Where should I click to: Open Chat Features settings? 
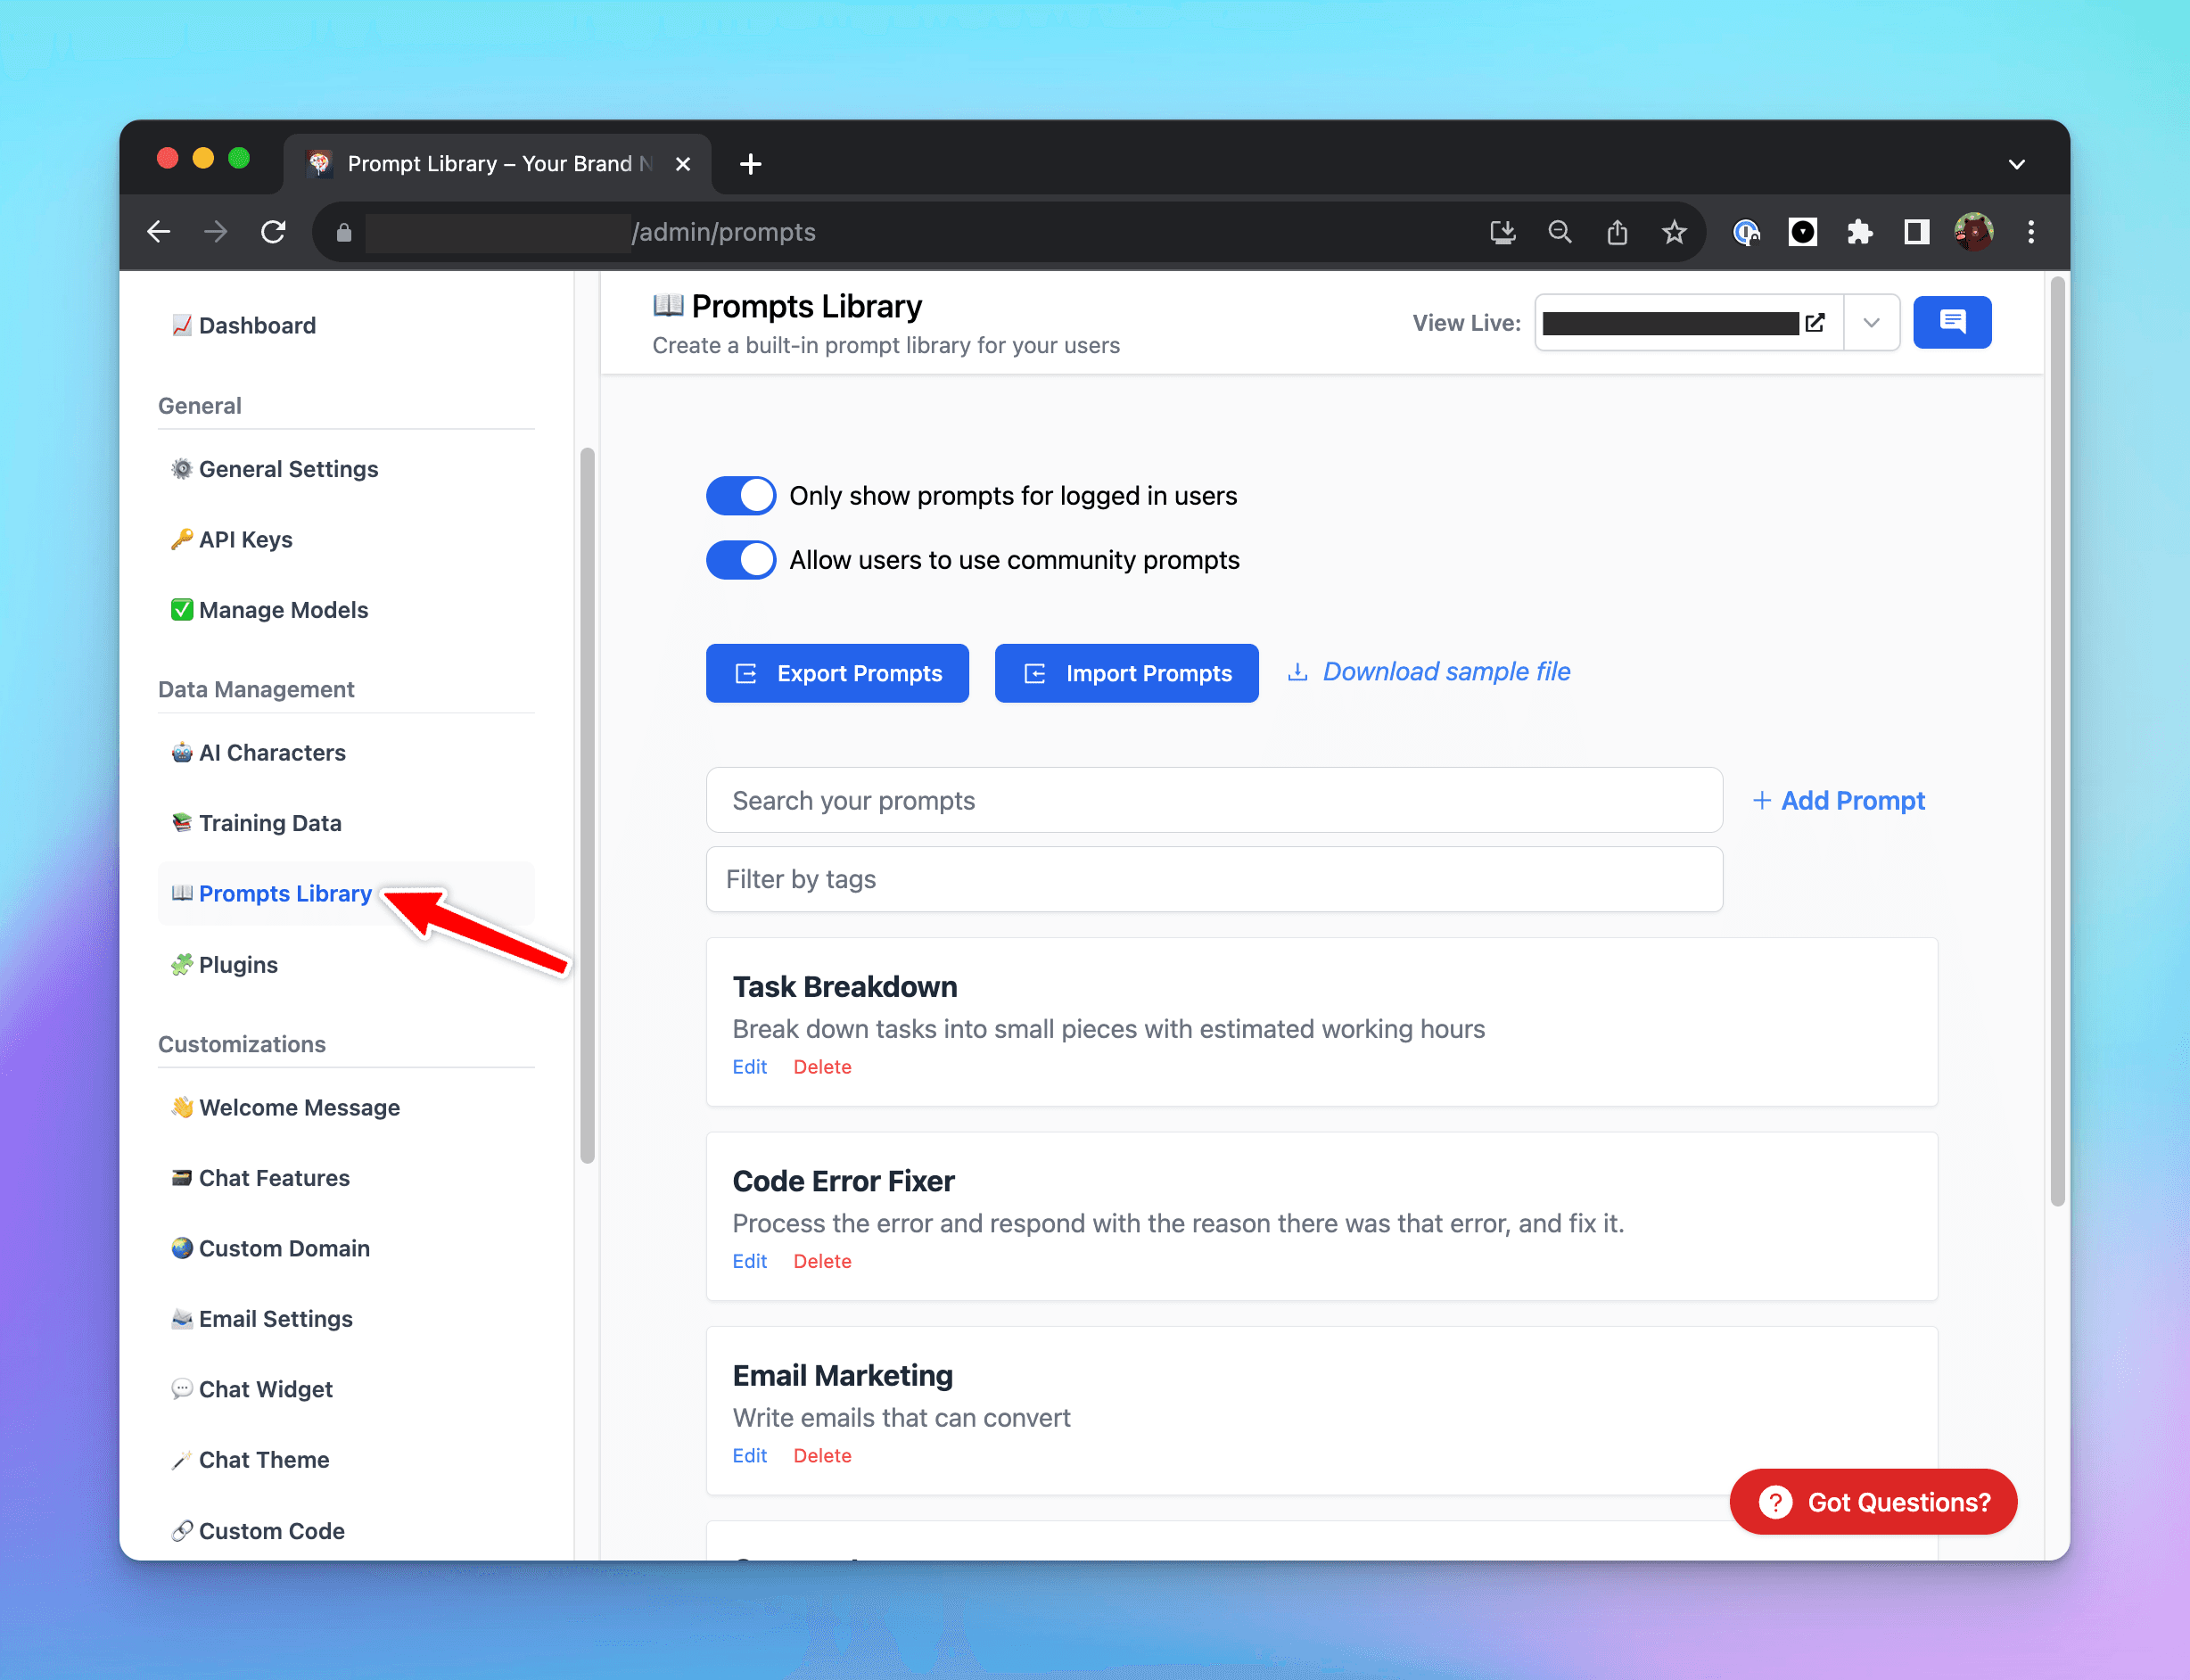pyautogui.click(x=273, y=1177)
